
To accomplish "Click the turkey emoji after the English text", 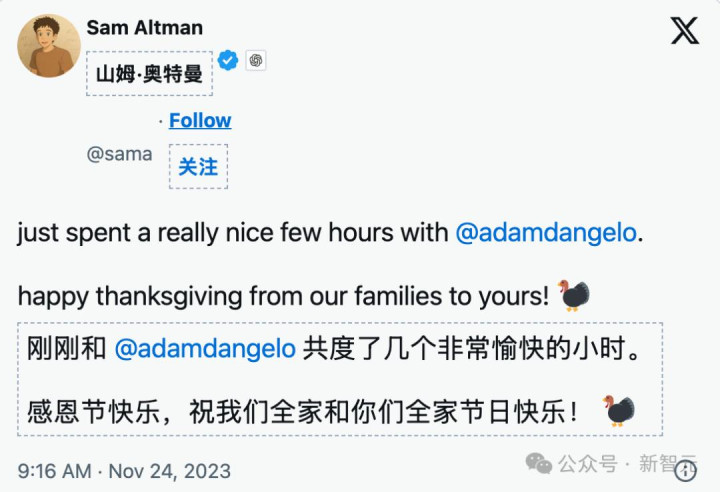I will (x=574, y=295).
